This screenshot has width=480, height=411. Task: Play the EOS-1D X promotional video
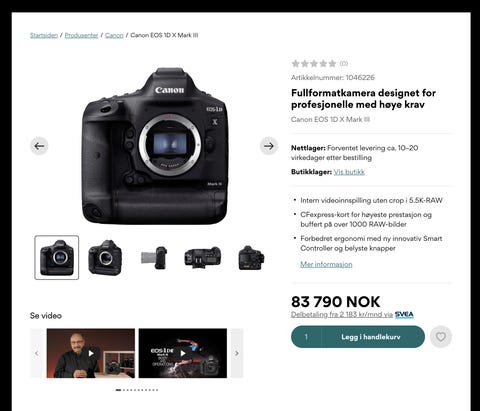(183, 353)
